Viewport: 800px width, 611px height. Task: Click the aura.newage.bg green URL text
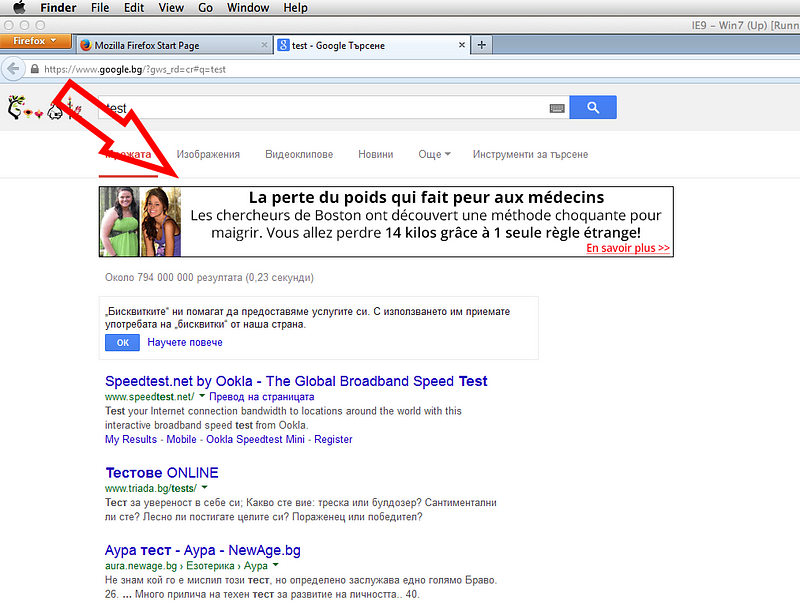coord(141,566)
